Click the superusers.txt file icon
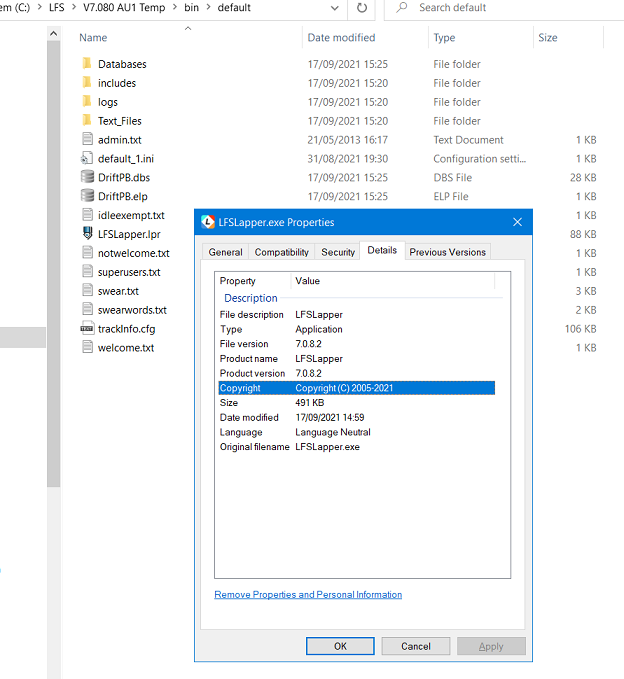Viewport: 624px width, 679px height. tap(87, 272)
